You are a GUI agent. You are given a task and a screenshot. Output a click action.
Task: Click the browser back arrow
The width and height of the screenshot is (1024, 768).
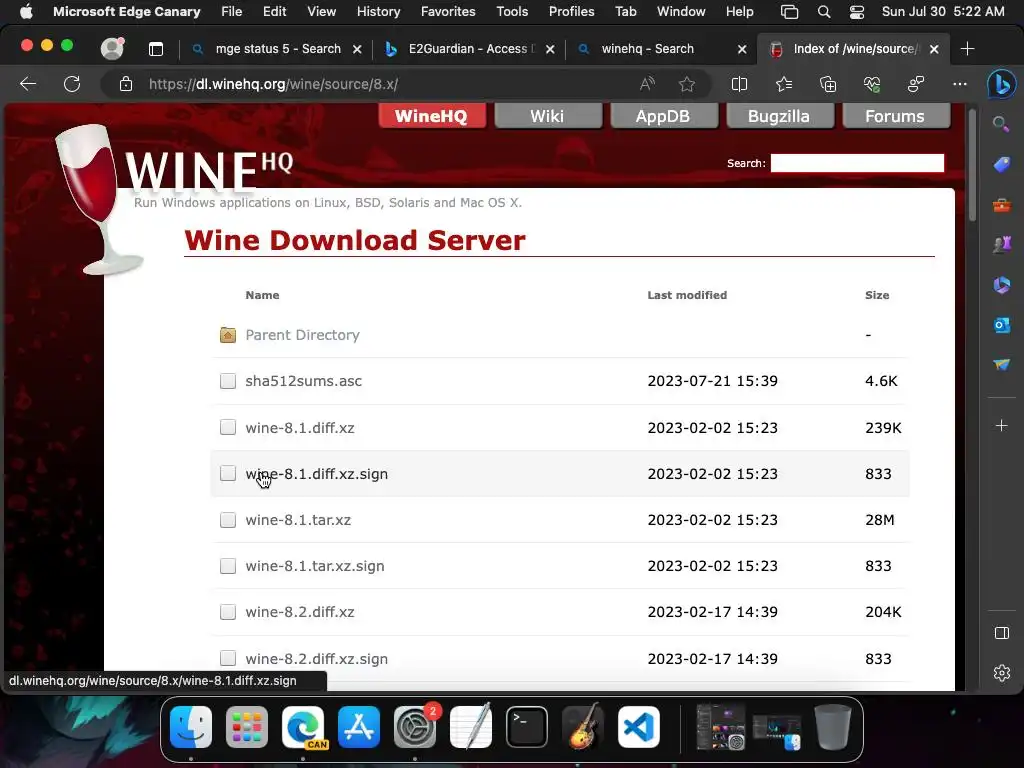coord(28,84)
